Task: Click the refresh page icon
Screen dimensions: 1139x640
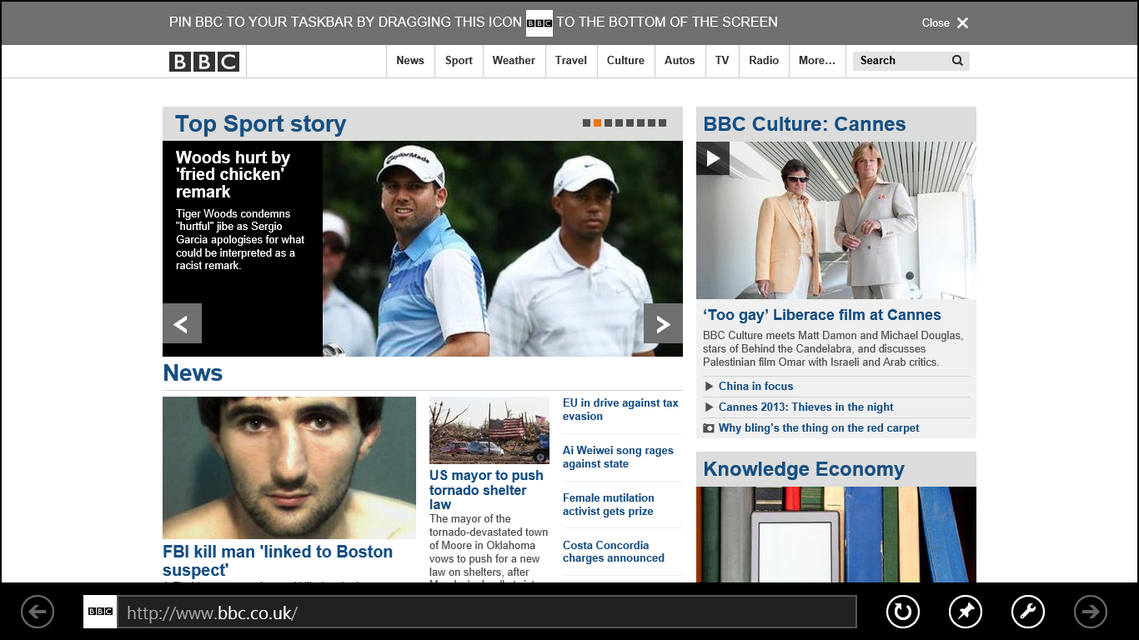Action: (902, 612)
